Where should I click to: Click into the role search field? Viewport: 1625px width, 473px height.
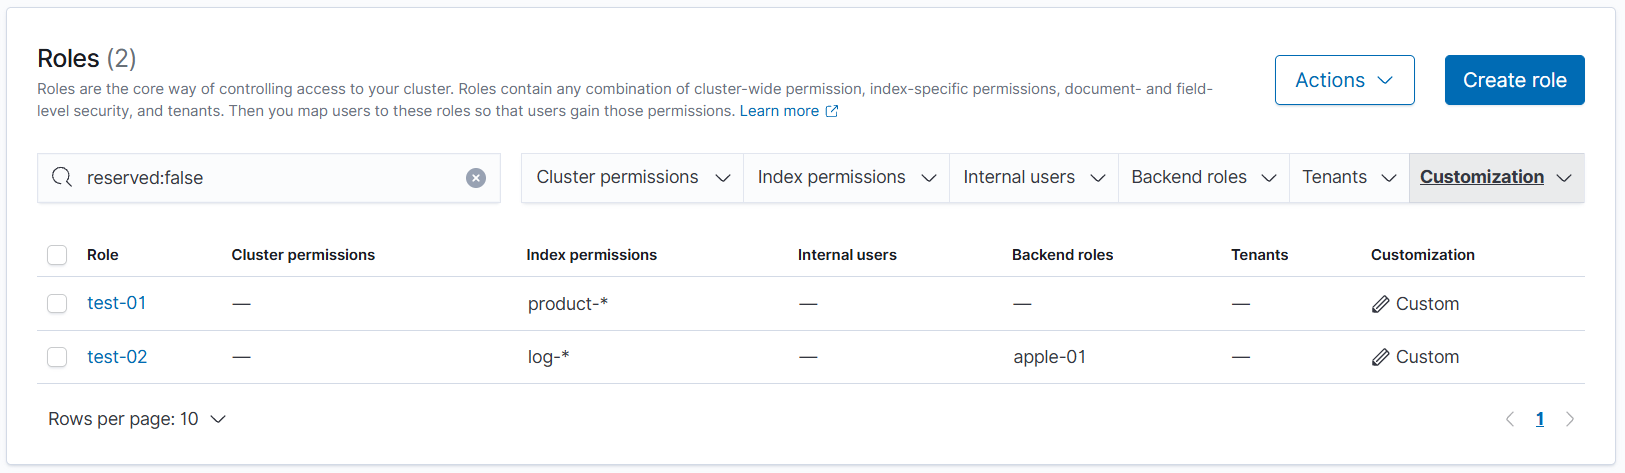[x=270, y=178]
